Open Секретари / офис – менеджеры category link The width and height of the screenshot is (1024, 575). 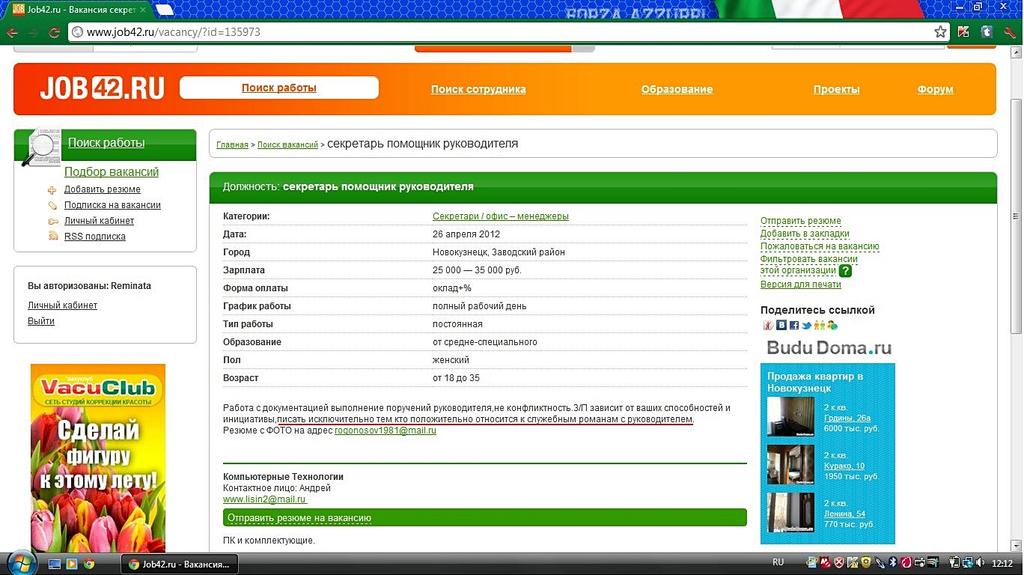[x=500, y=216]
